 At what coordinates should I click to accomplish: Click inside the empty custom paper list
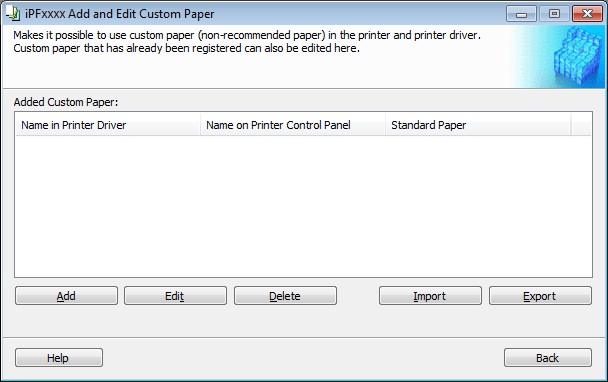point(304,206)
